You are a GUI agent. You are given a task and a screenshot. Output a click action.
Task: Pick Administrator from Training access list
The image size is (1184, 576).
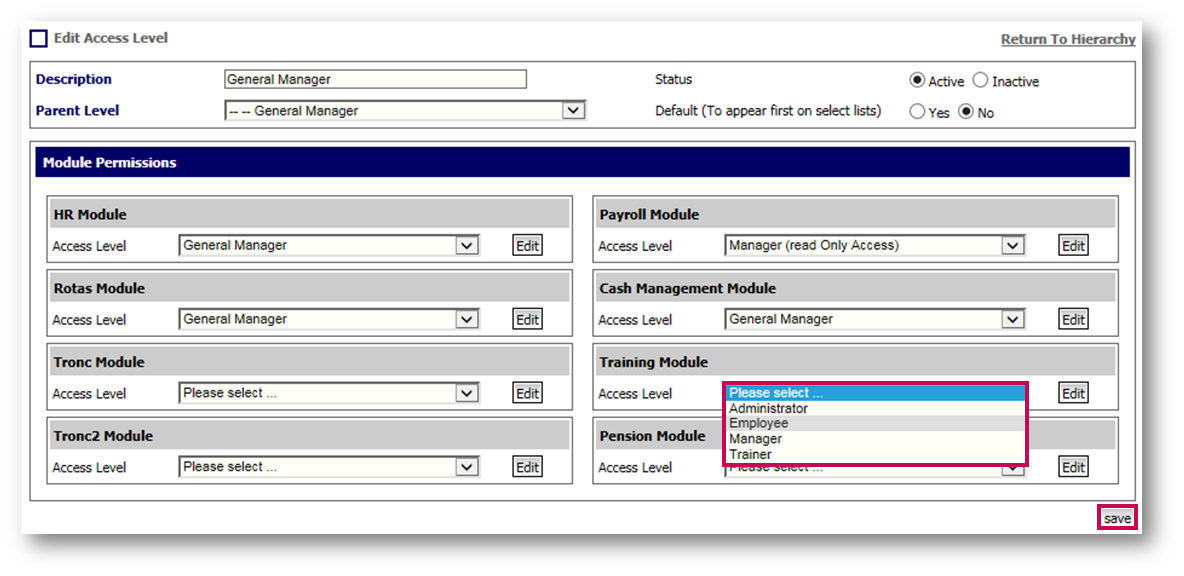coord(768,408)
